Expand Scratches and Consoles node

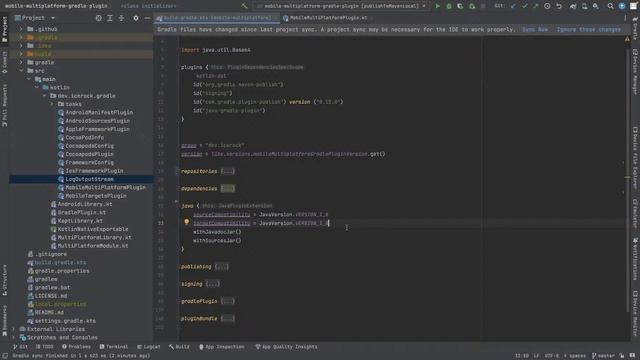pos(13,338)
